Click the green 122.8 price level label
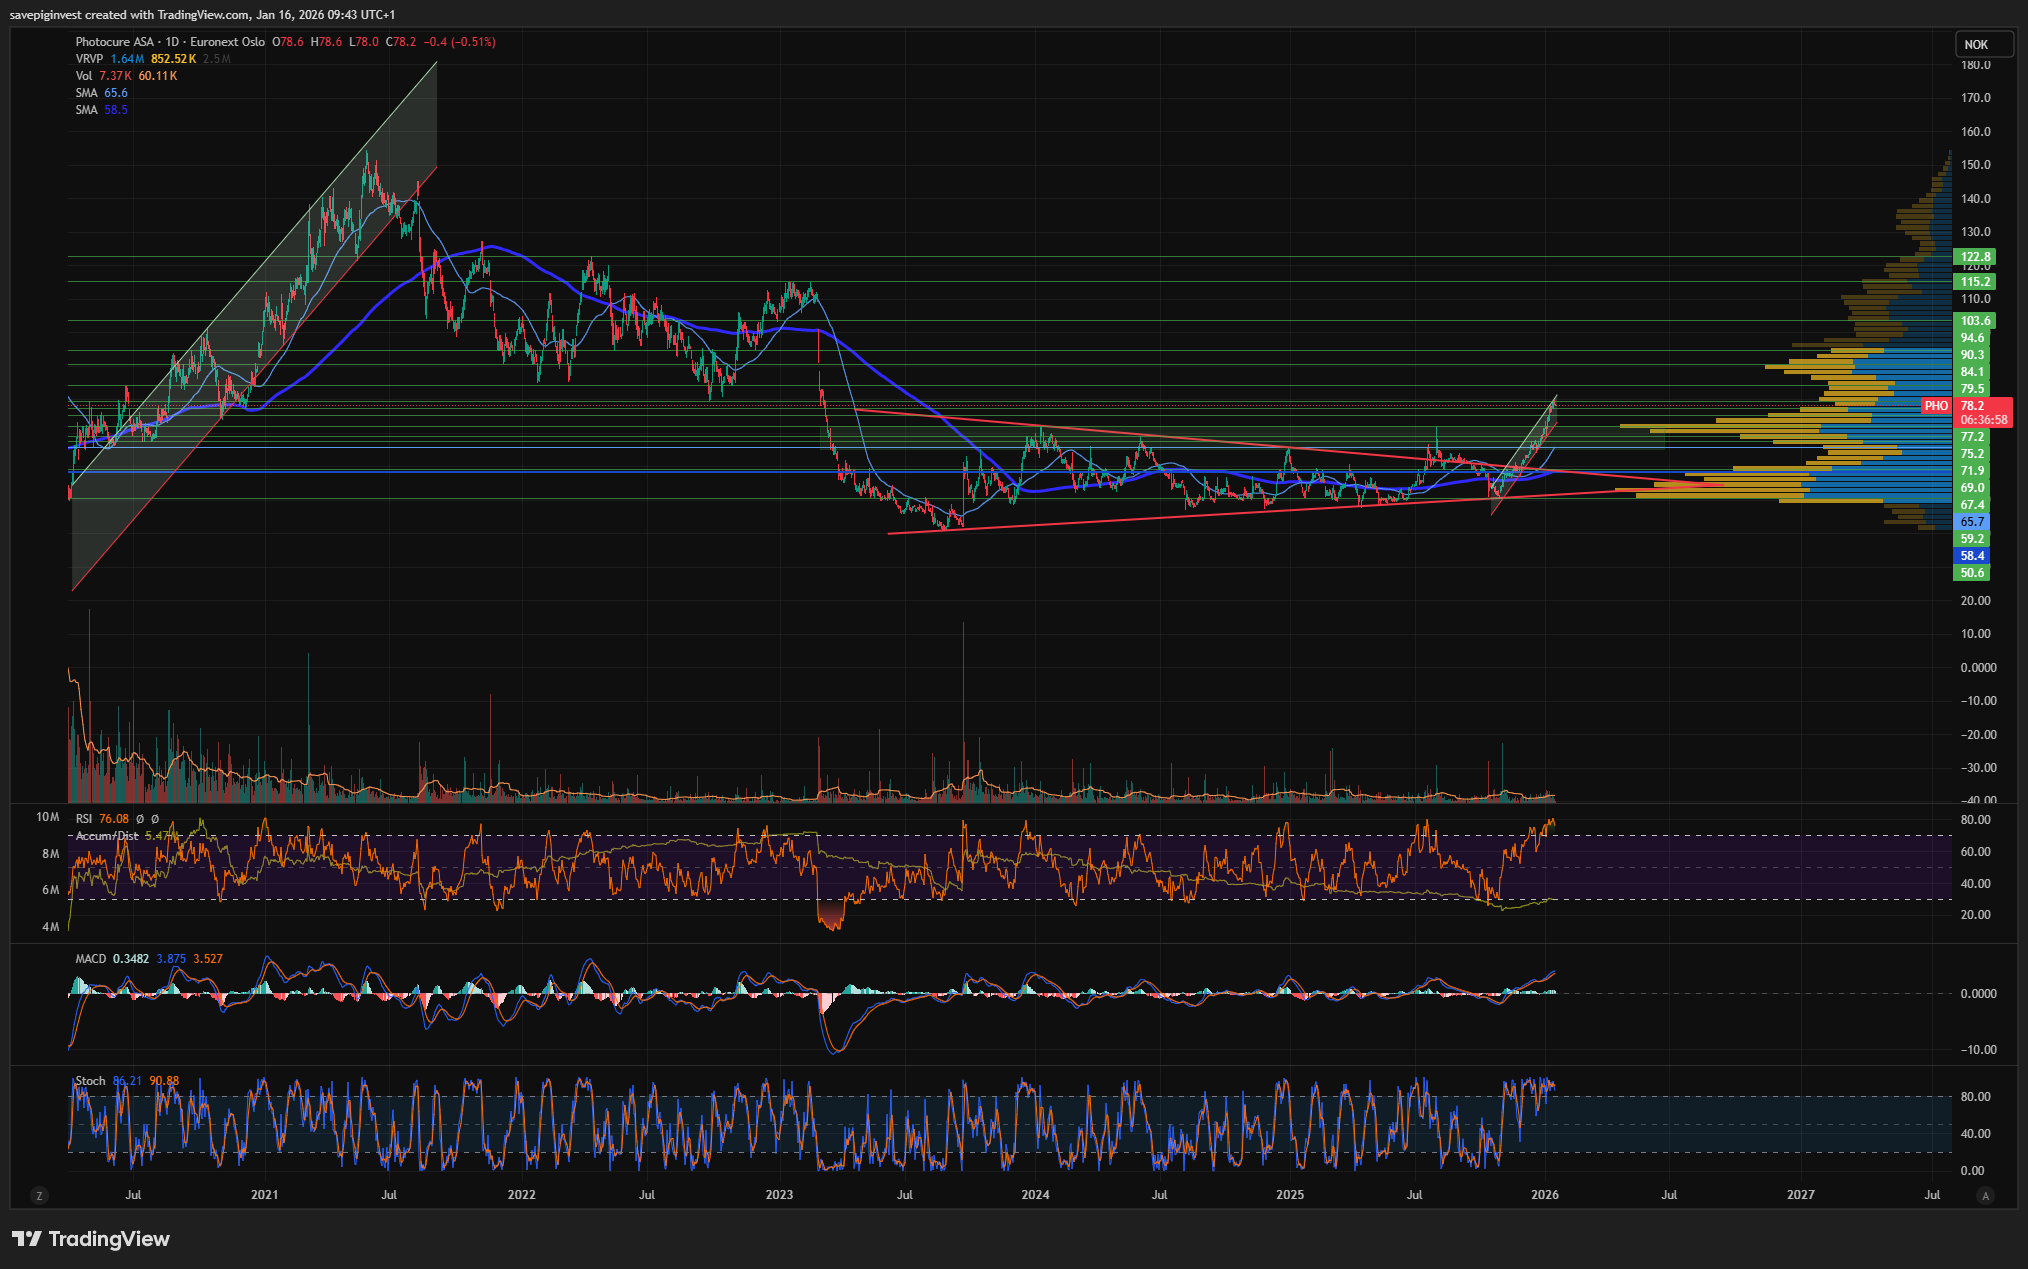The image size is (2028, 1269). (x=1974, y=257)
